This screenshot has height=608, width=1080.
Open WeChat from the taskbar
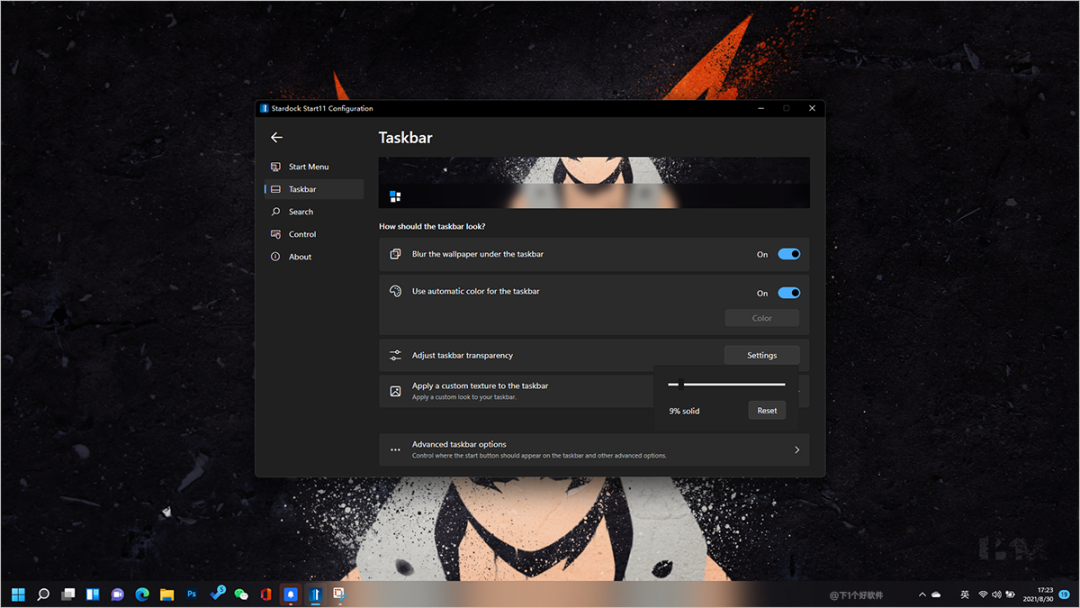tap(241, 594)
